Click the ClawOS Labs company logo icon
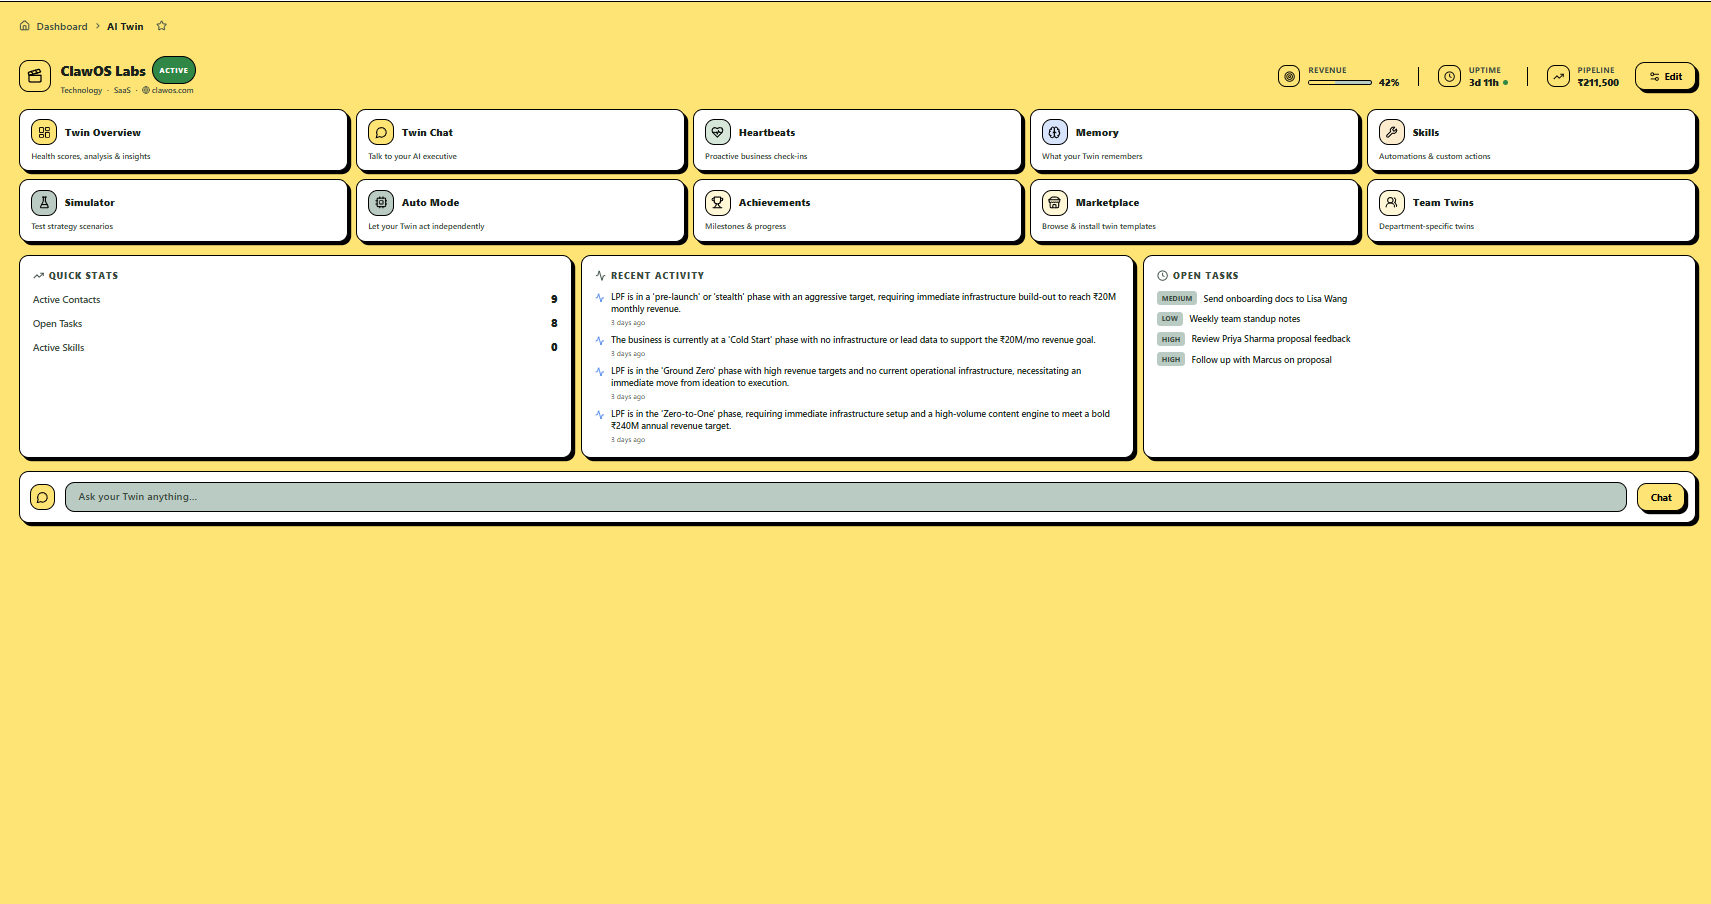The height and width of the screenshot is (904, 1711). pos(35,76)
